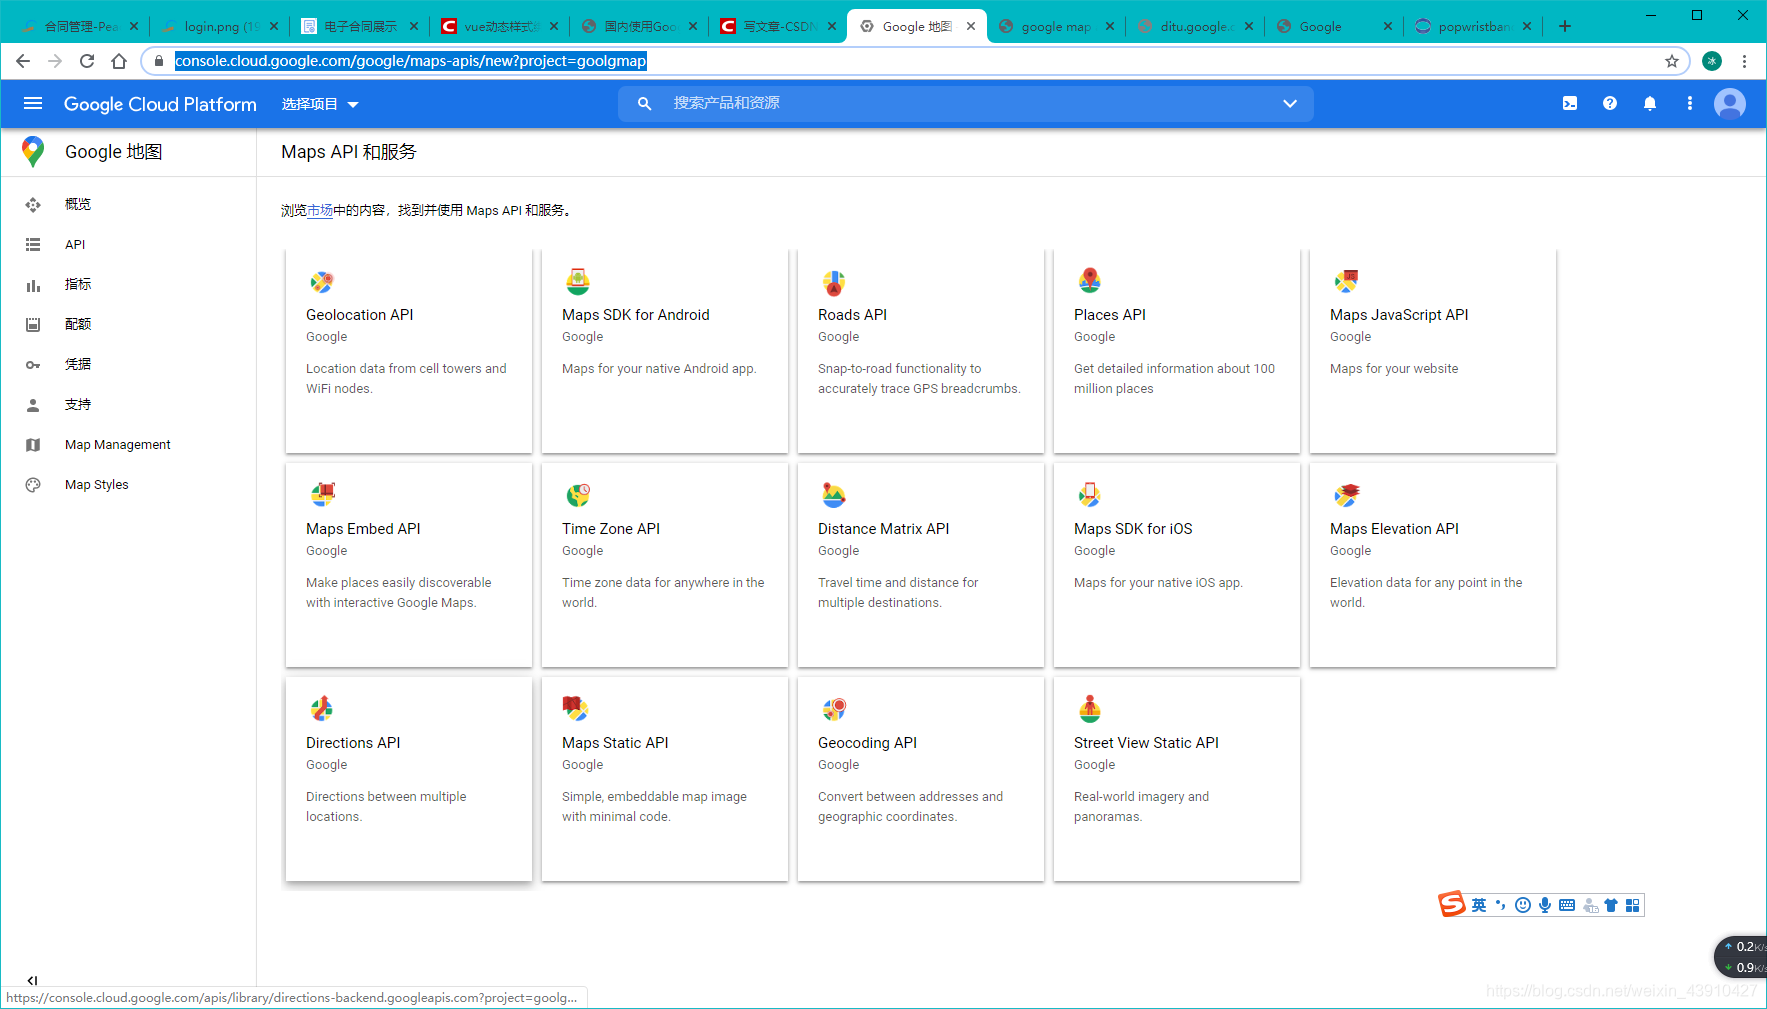Open the Directions API card title

pyautogui.click(x=353, y=743)
